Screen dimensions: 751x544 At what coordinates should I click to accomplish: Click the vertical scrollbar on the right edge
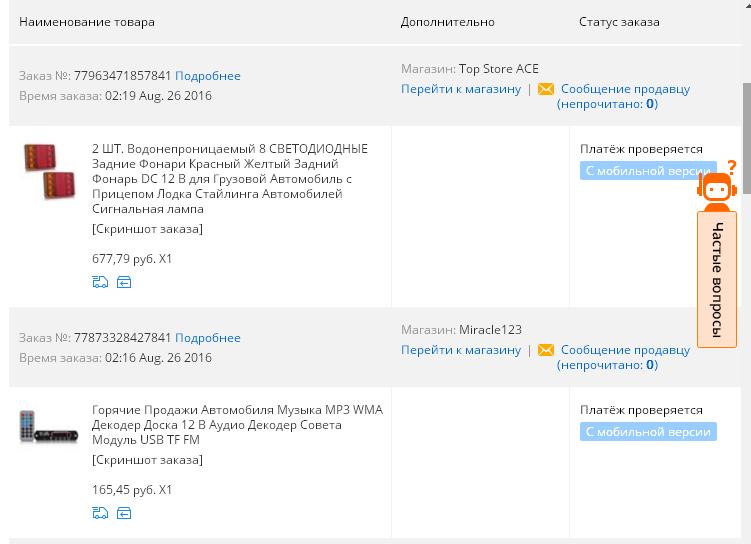coord(746,150)
